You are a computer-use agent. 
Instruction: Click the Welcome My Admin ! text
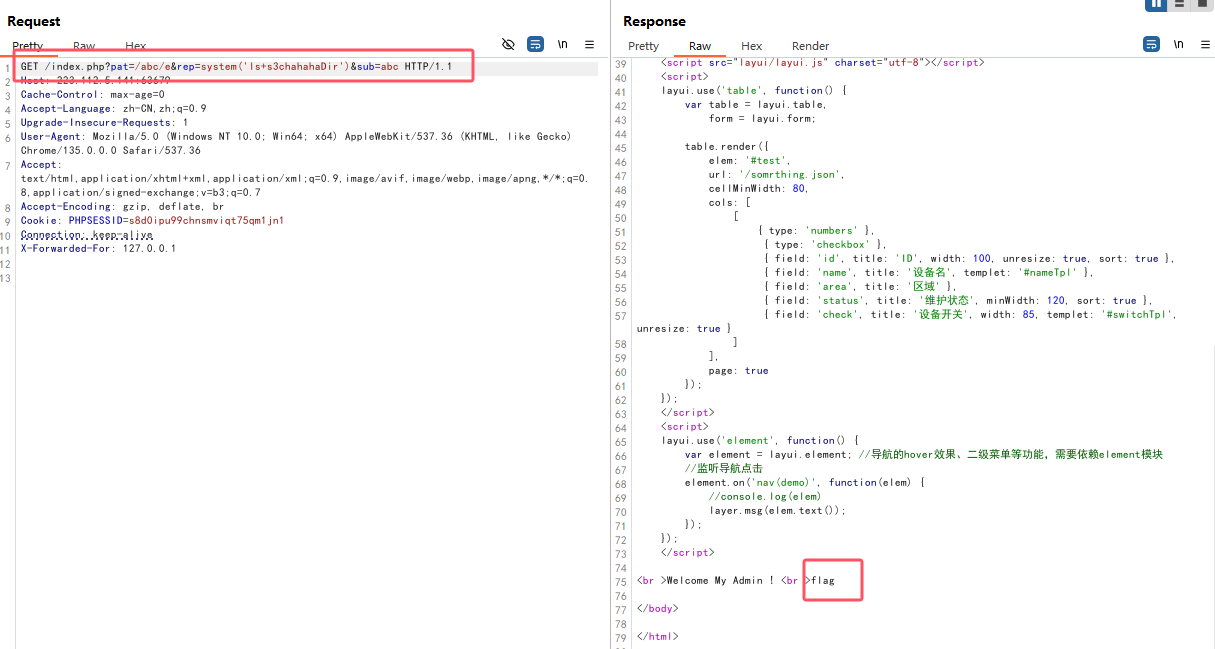(720, 581)
